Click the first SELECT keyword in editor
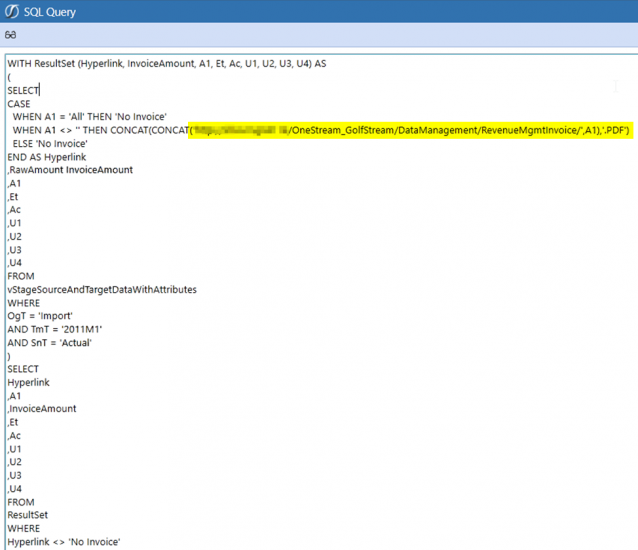Image resolution: width=638 pixels, height=550 pixels. 22,90
